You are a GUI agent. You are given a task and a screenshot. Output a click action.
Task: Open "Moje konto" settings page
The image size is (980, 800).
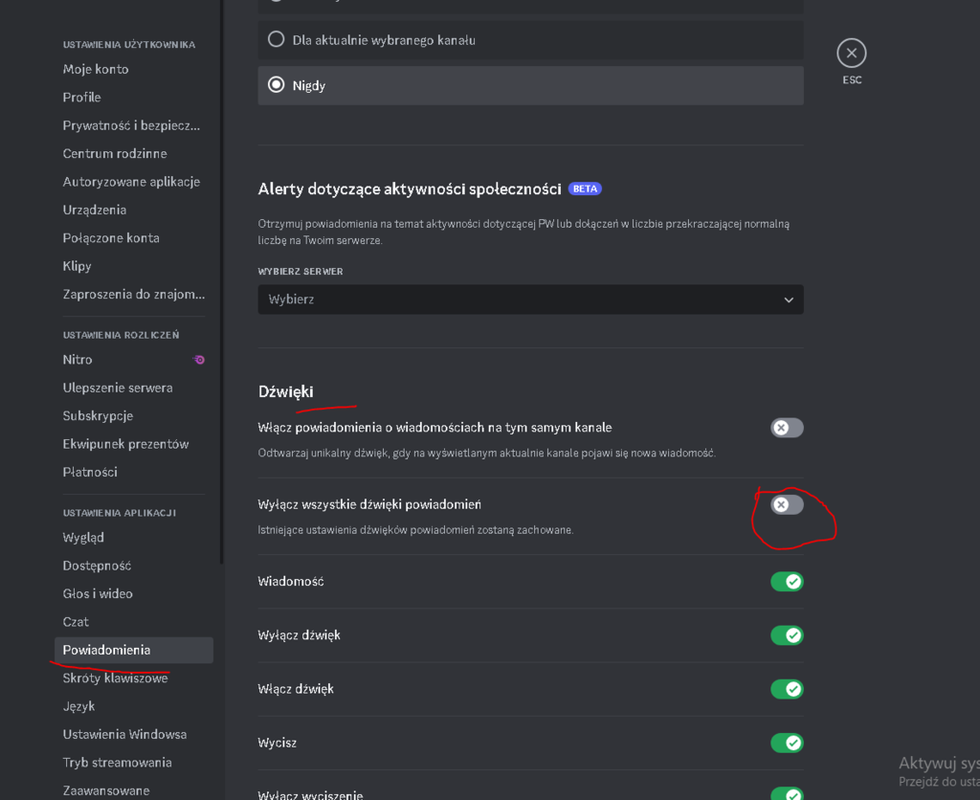pyautogui.click(x=96, y=69)
